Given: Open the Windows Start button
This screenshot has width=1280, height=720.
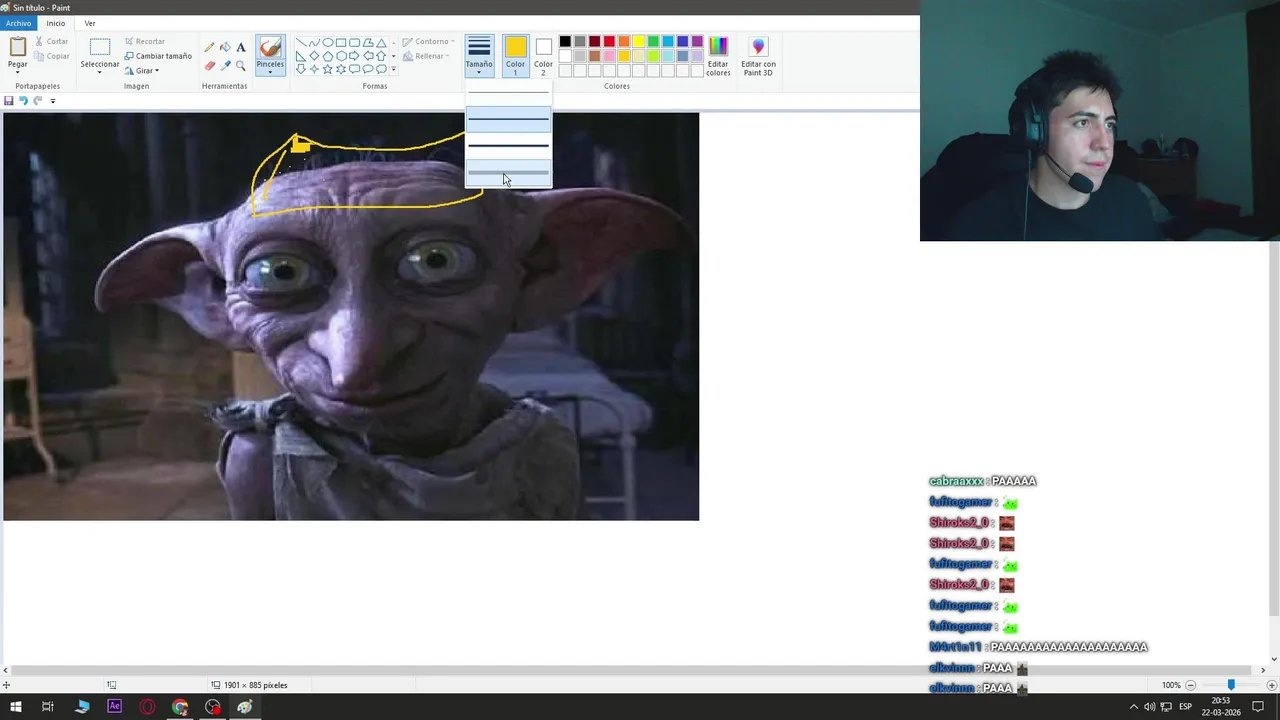Looking at the screenshot, I should click(16, 707).
